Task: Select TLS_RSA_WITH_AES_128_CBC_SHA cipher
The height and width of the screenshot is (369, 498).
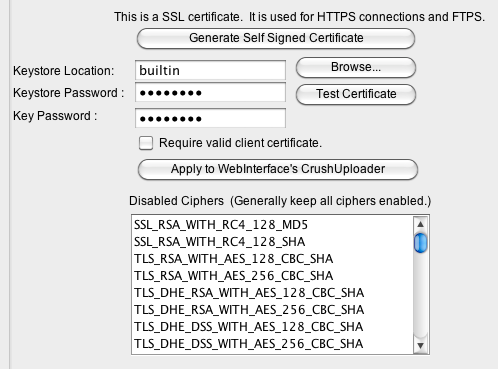Action: click(x=272, y=259)
